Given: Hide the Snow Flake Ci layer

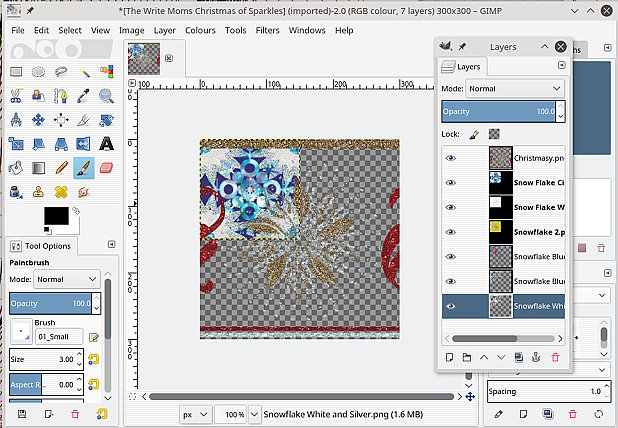Looking at the screenshot, I should (450, 182).
